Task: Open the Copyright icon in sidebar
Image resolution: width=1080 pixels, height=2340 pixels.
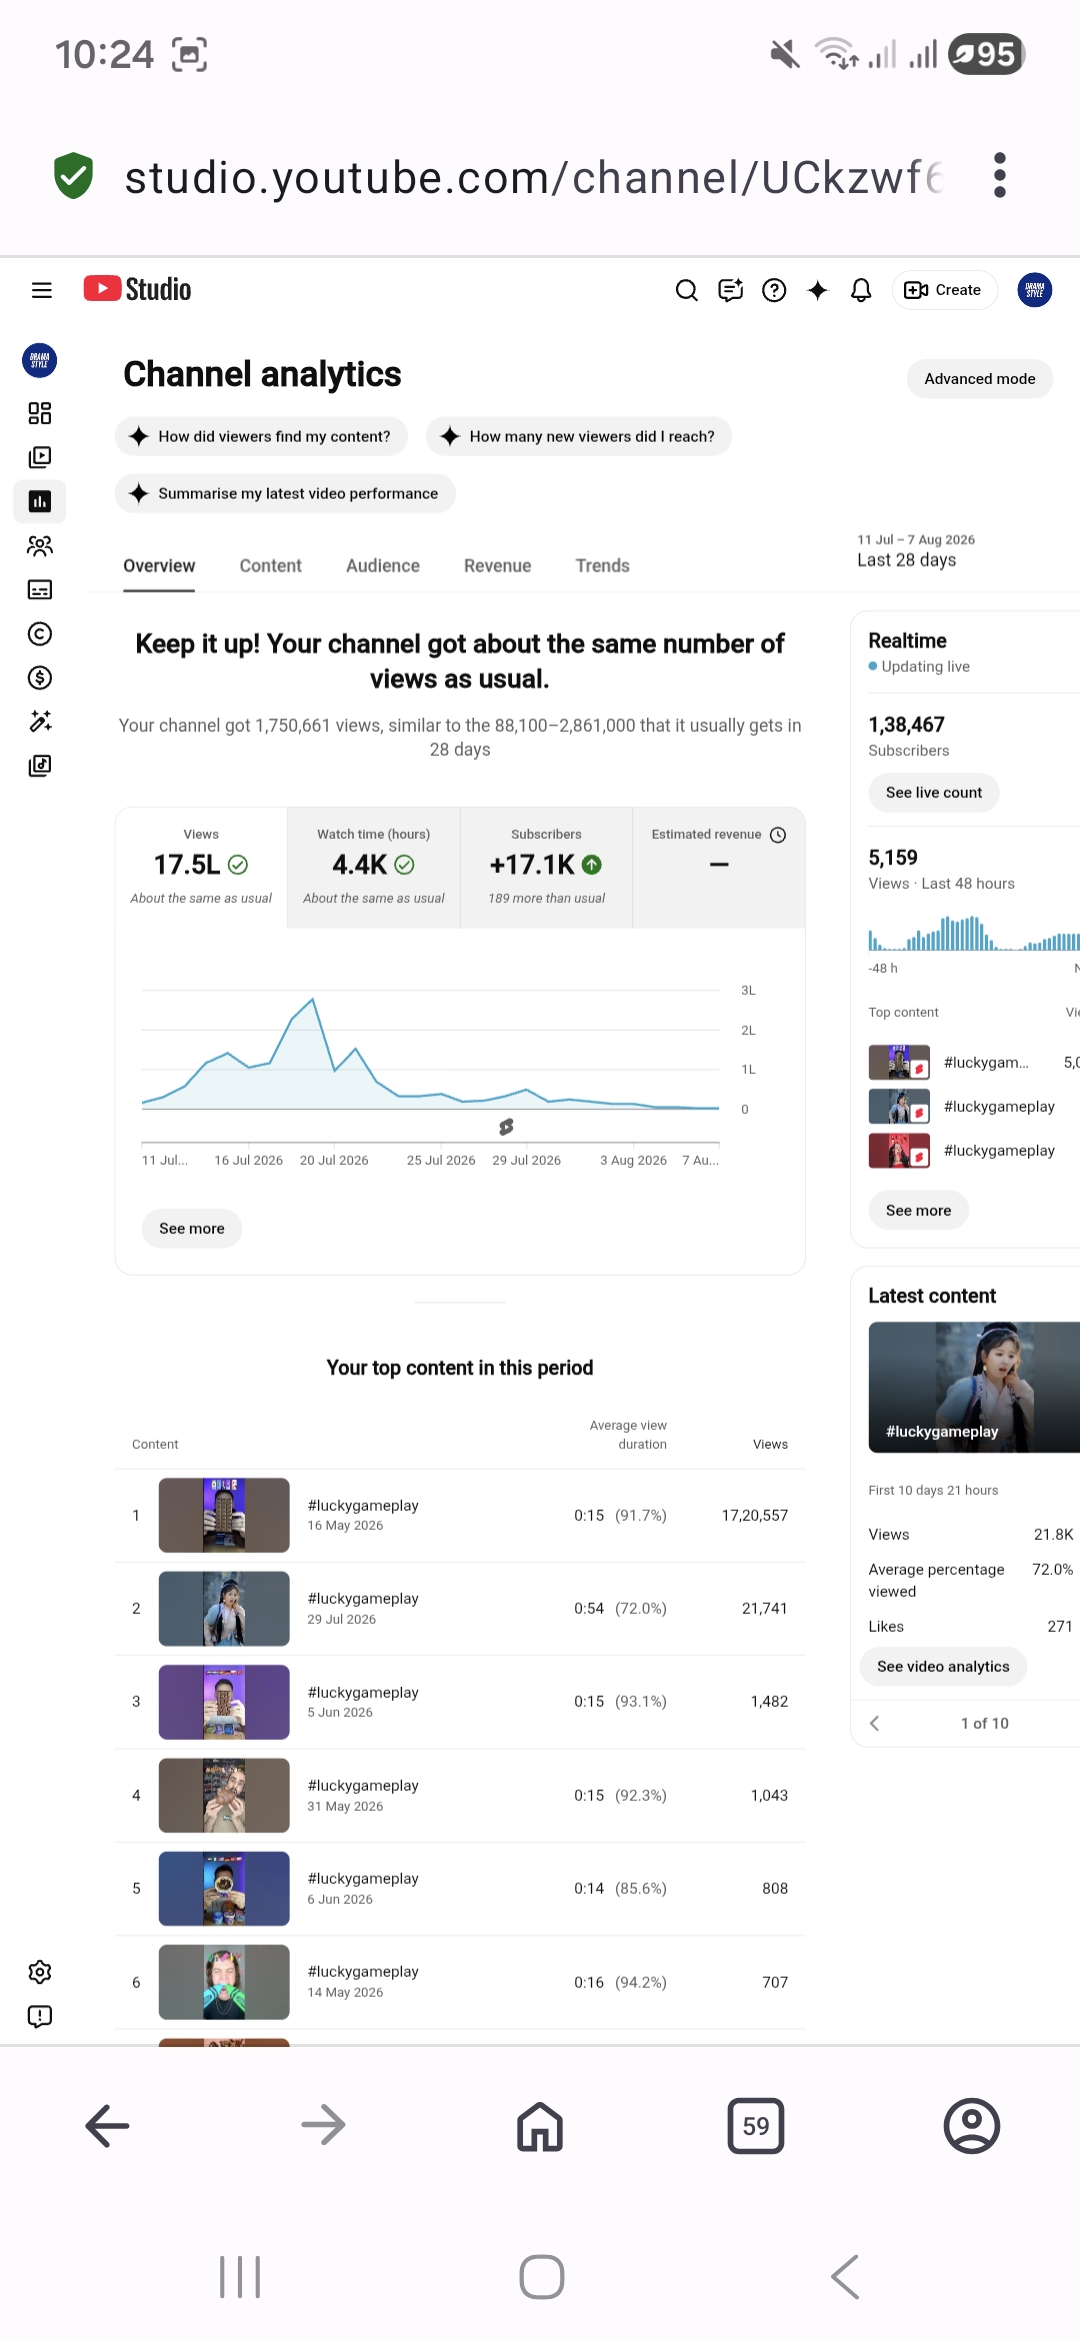Action: coord(40,633)
